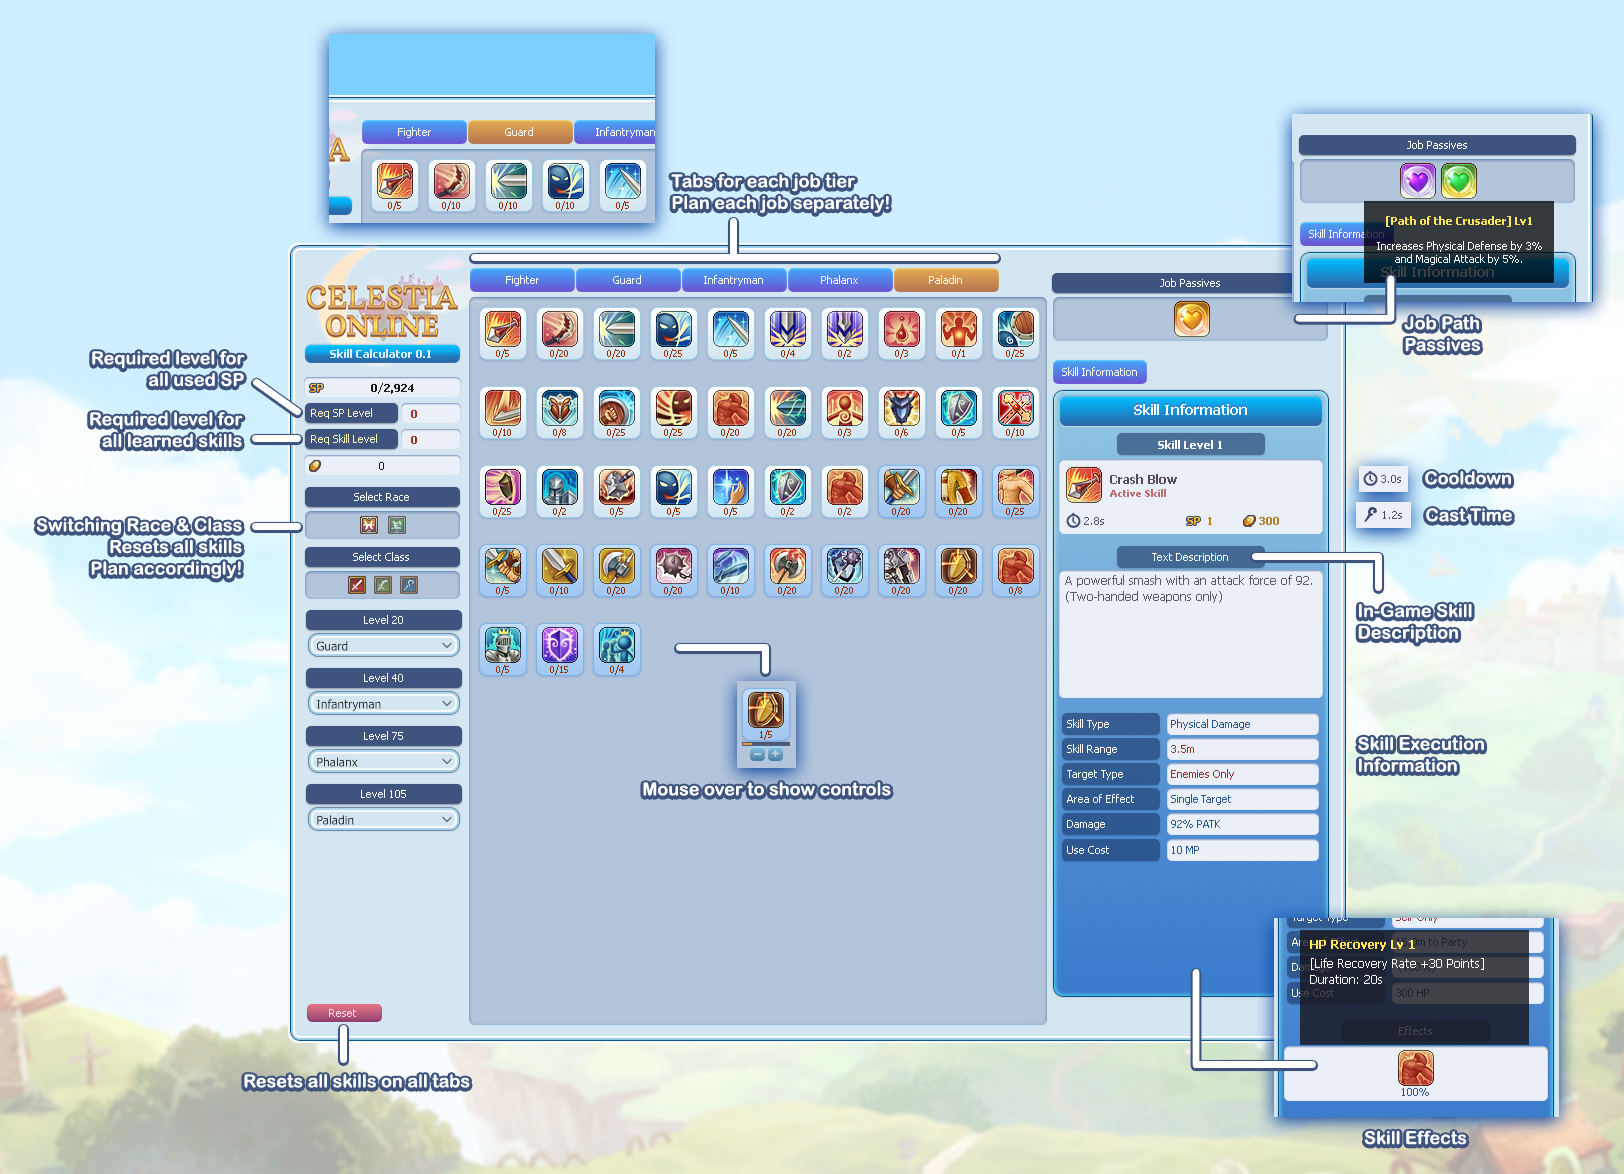1624x1174 pixels.
Task: Open the Skill Information tab button
Action: tap(1099, 372)
